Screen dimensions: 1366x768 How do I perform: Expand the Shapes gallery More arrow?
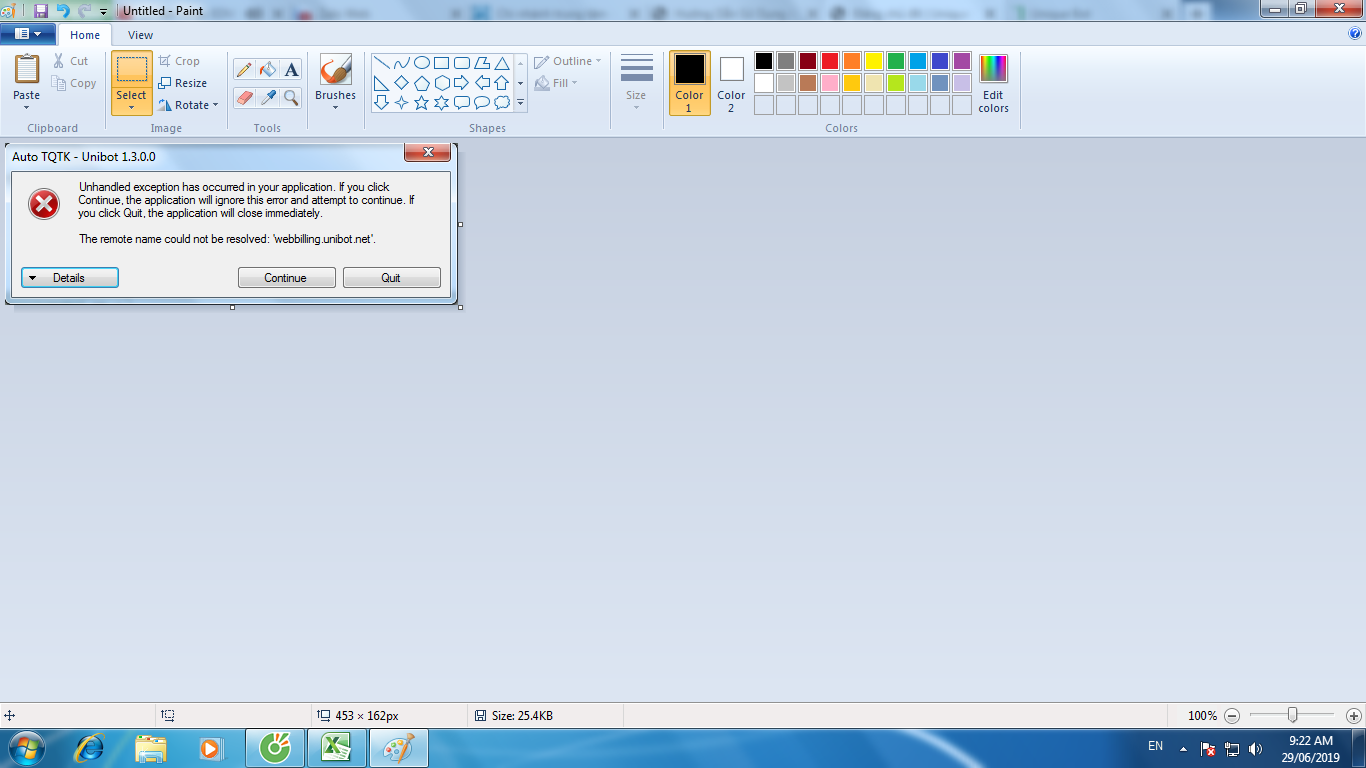click(x=520, y=102)
